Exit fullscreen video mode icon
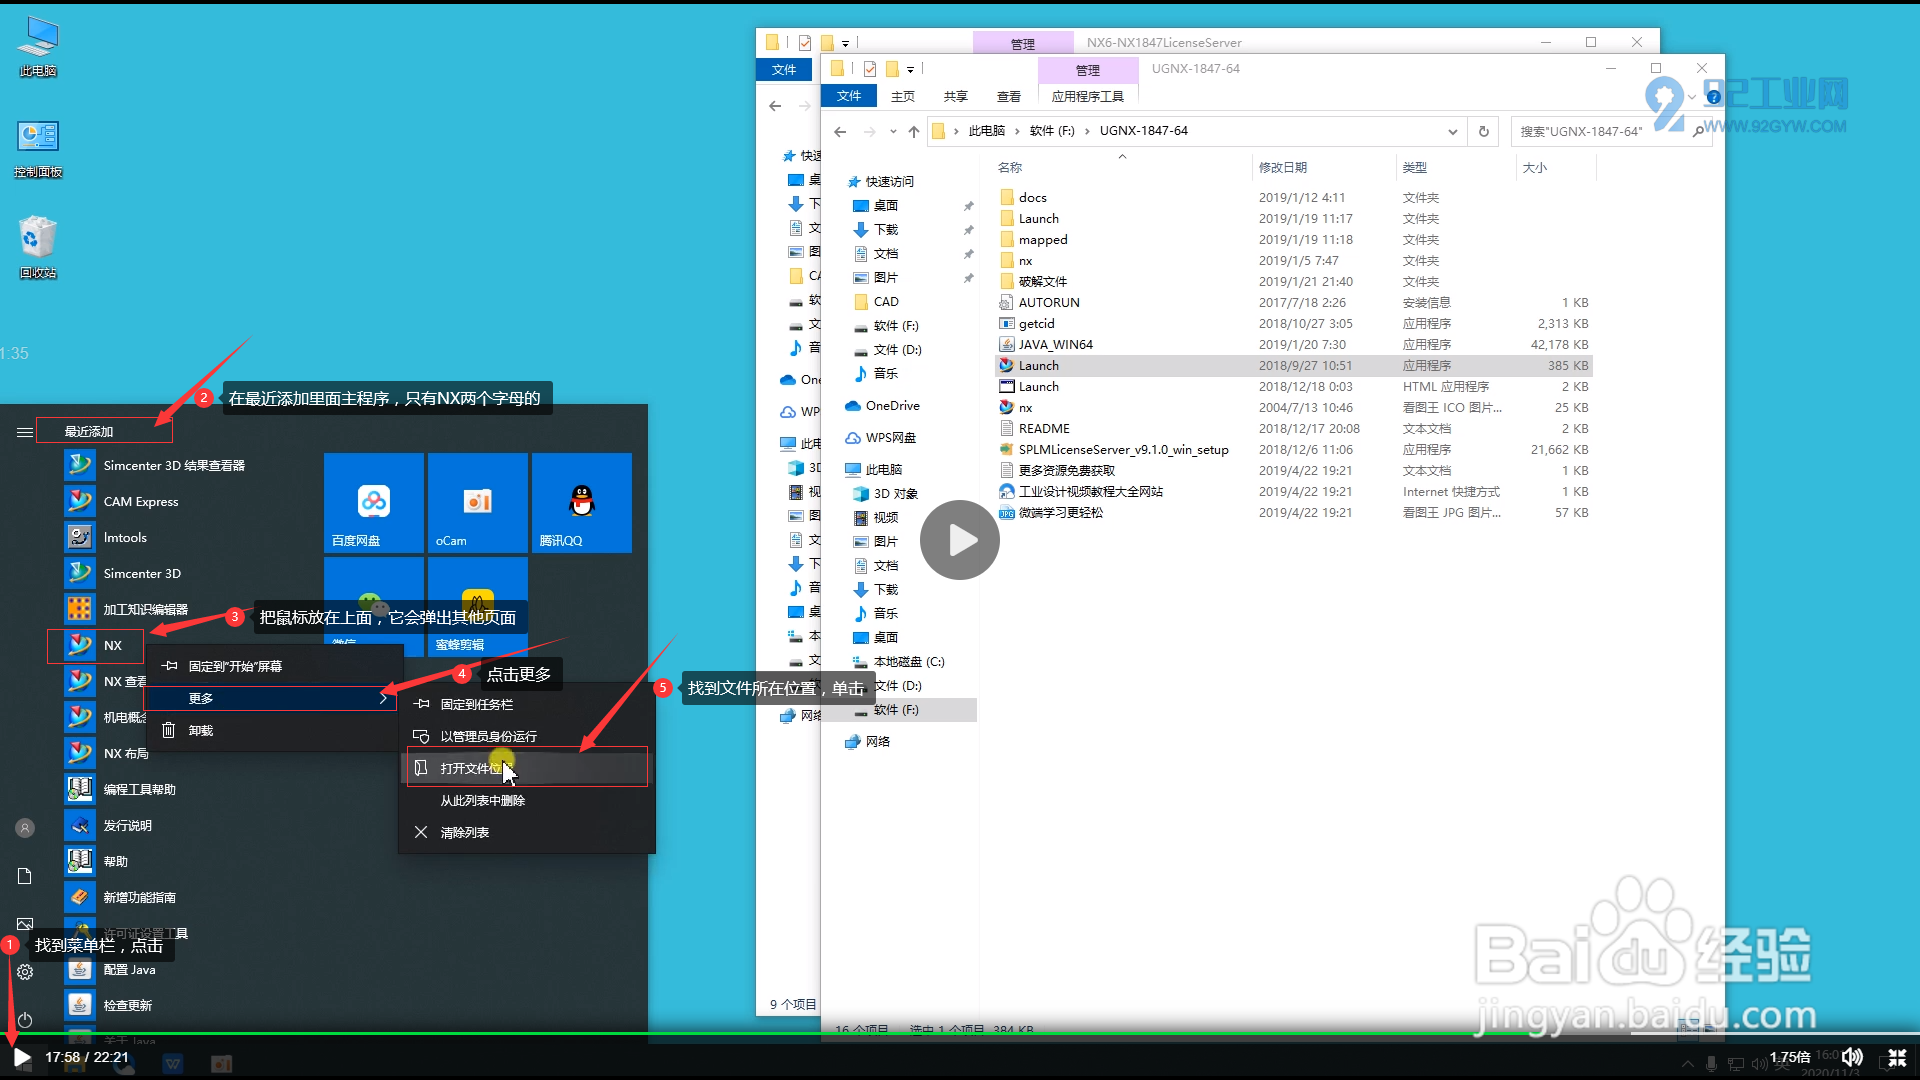 click(1897, 1057)
